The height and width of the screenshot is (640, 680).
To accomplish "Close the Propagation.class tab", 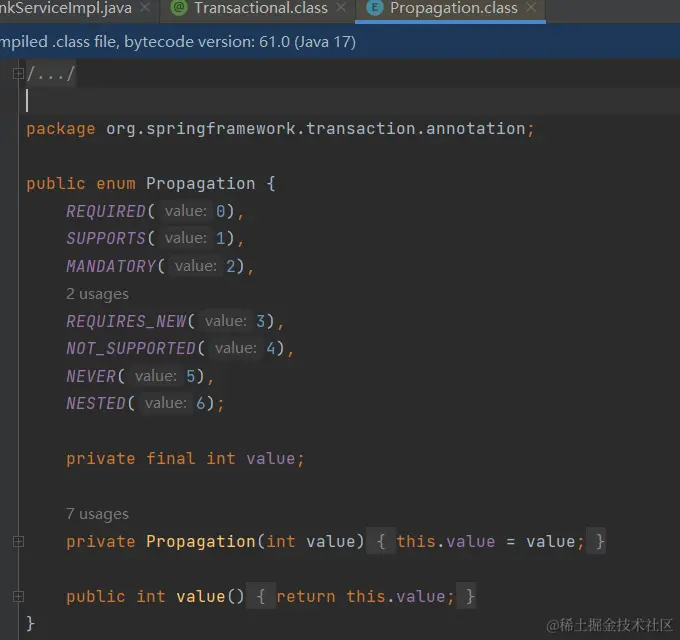I will click(x=531, y=7).
